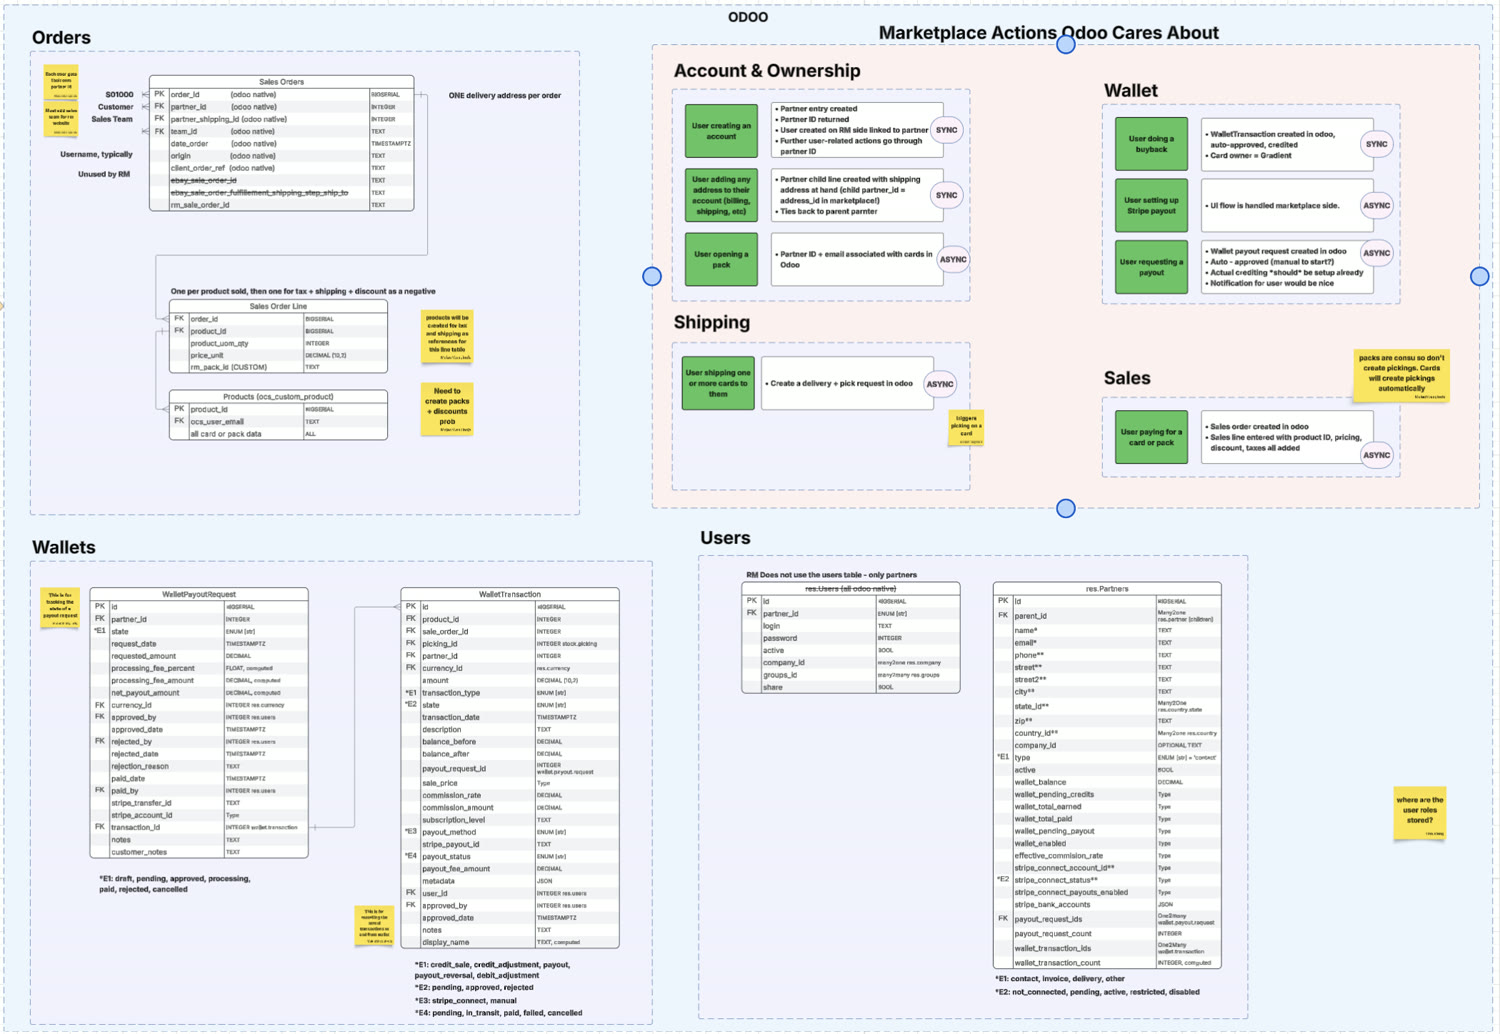Select 'User requesting a payout' green box
The image size is (1500, 1034).
(x=1151, y=267)
